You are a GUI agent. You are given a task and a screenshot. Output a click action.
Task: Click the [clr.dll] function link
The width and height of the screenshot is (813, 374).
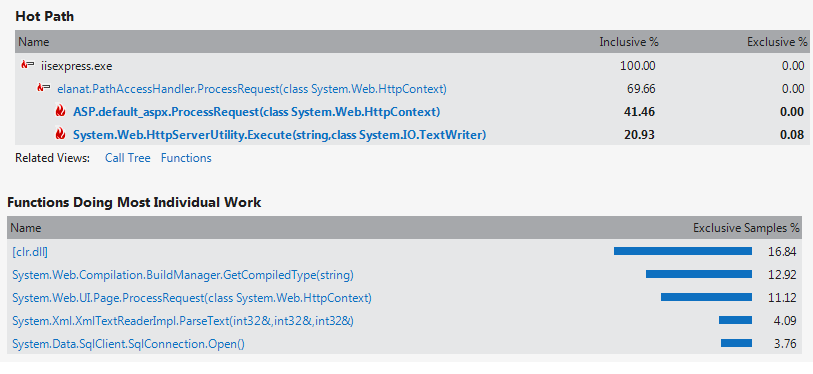point(30,252)
